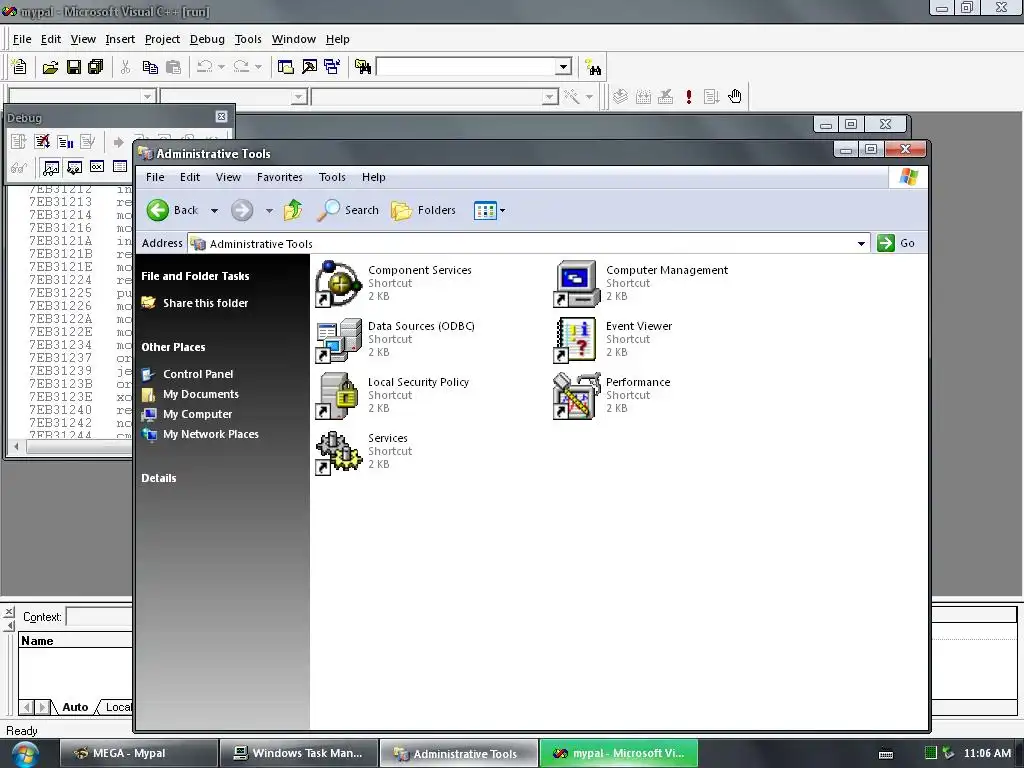Image resolution: width=1024 pixels, height=768 pixels.
Task: Open the Forward history dropdown arrow
Action: [x=269, y=211]
